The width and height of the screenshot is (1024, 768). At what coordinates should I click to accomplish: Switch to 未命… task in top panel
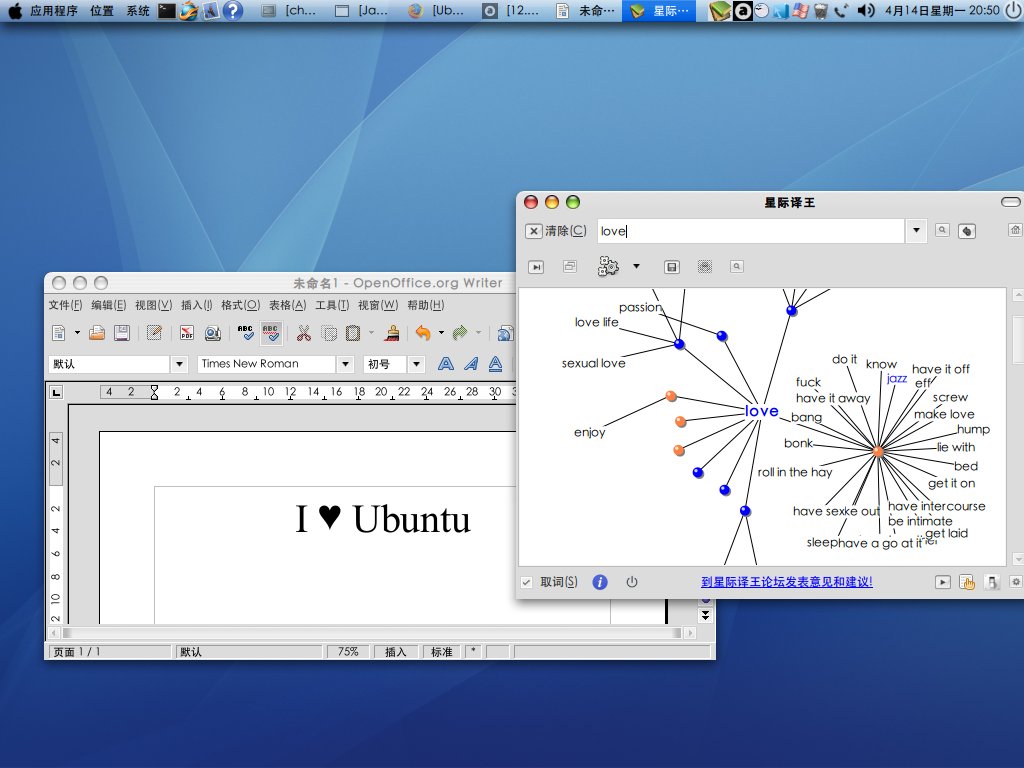click(x=586, y=10)
